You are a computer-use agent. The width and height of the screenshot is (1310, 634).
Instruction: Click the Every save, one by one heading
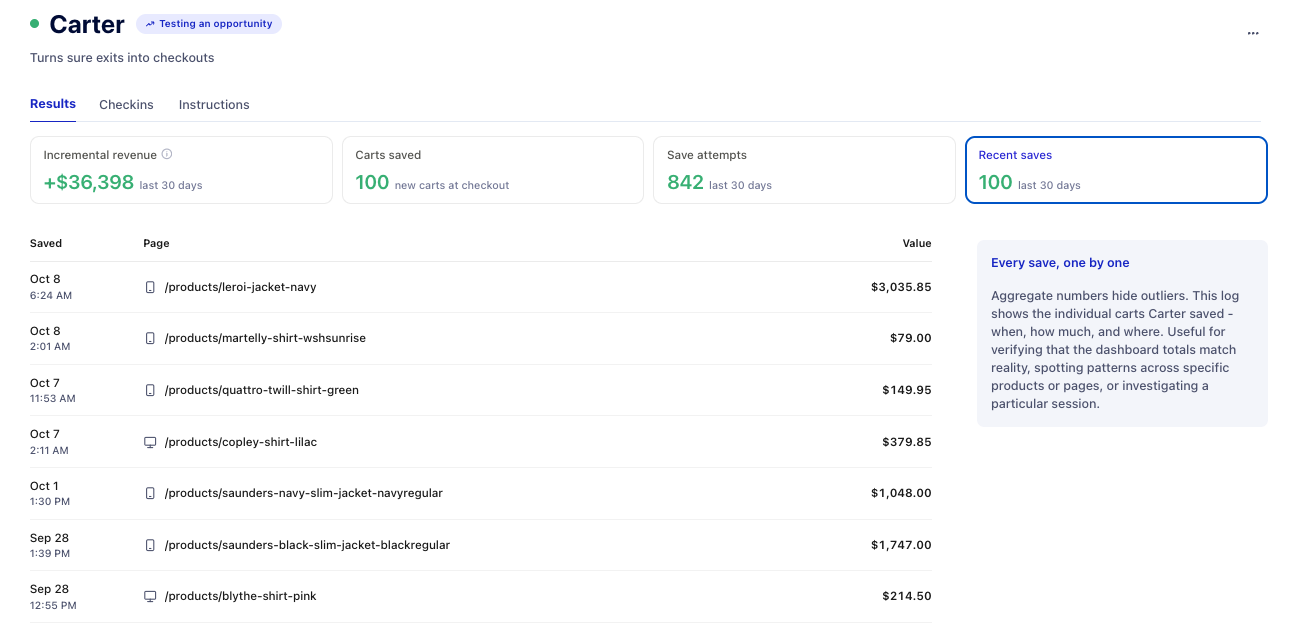pos(1060,263)
